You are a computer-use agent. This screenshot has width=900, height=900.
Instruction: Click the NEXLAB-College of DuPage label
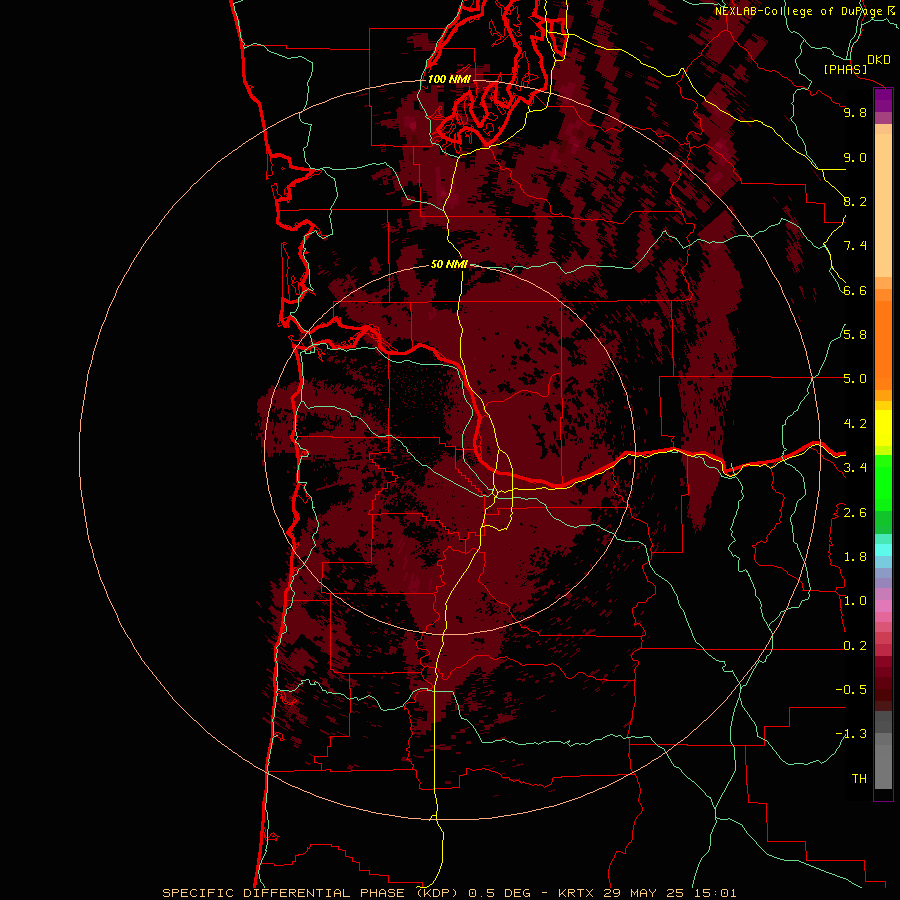800,11
